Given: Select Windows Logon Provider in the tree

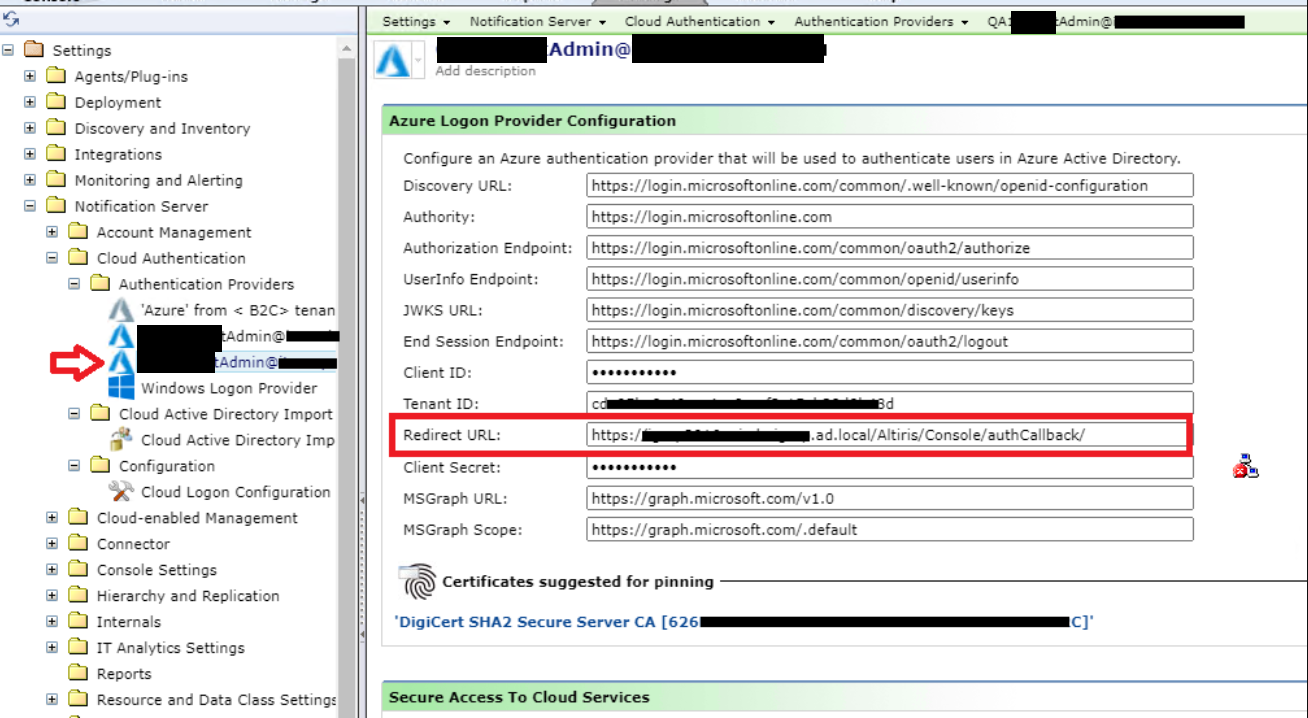Looking at the screenshot, I should pos(229,388).
